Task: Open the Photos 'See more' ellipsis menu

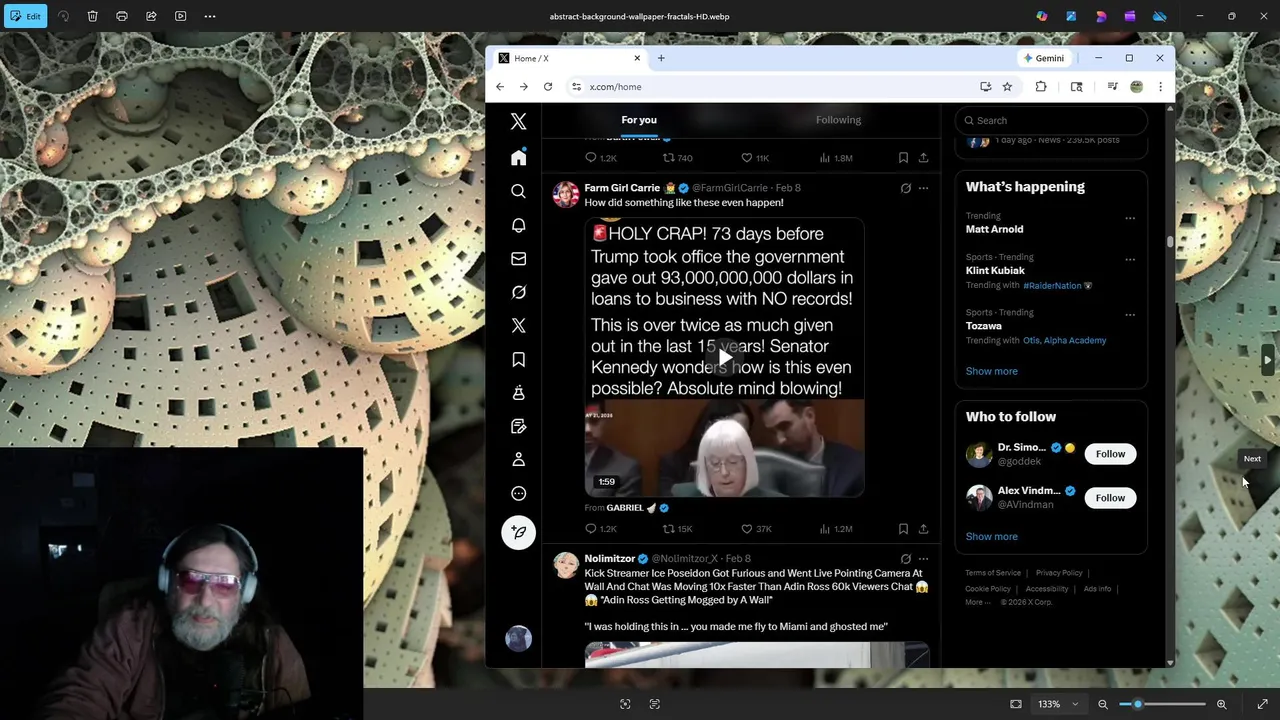Action: (210, 16)
